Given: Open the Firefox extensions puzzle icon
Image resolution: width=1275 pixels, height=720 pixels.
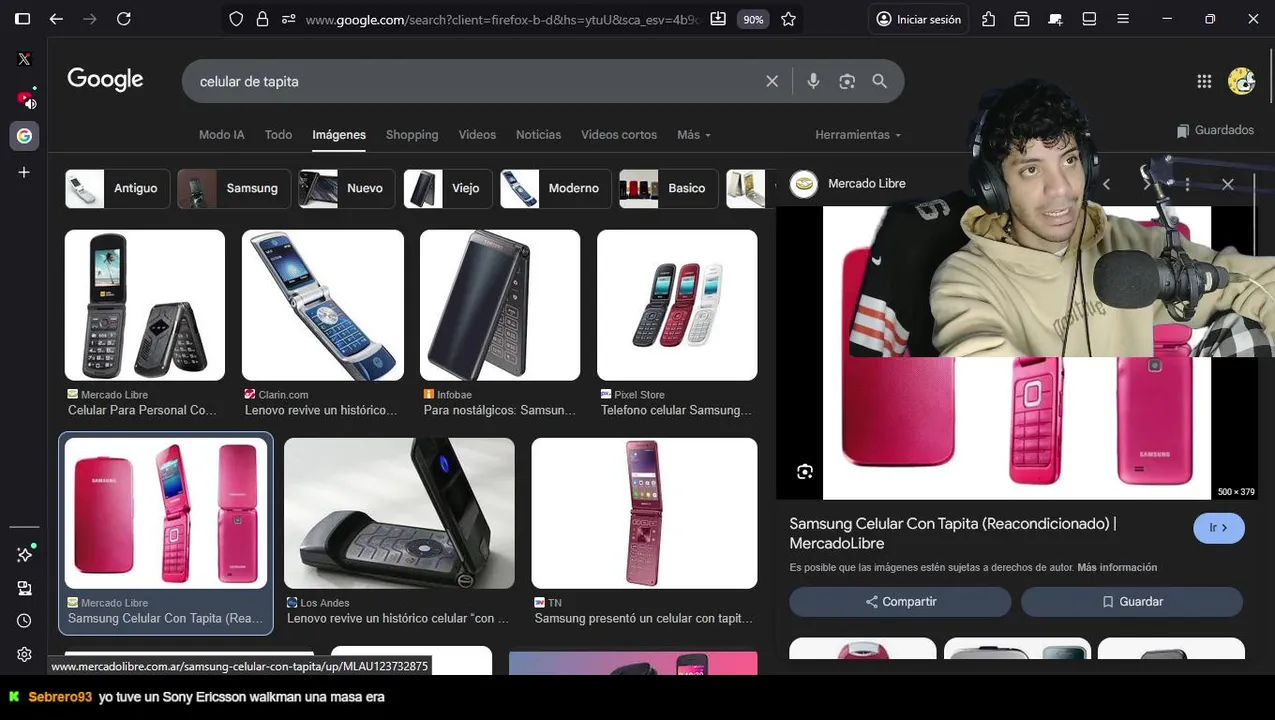Looking at the screenshot, I should [988, 19].
